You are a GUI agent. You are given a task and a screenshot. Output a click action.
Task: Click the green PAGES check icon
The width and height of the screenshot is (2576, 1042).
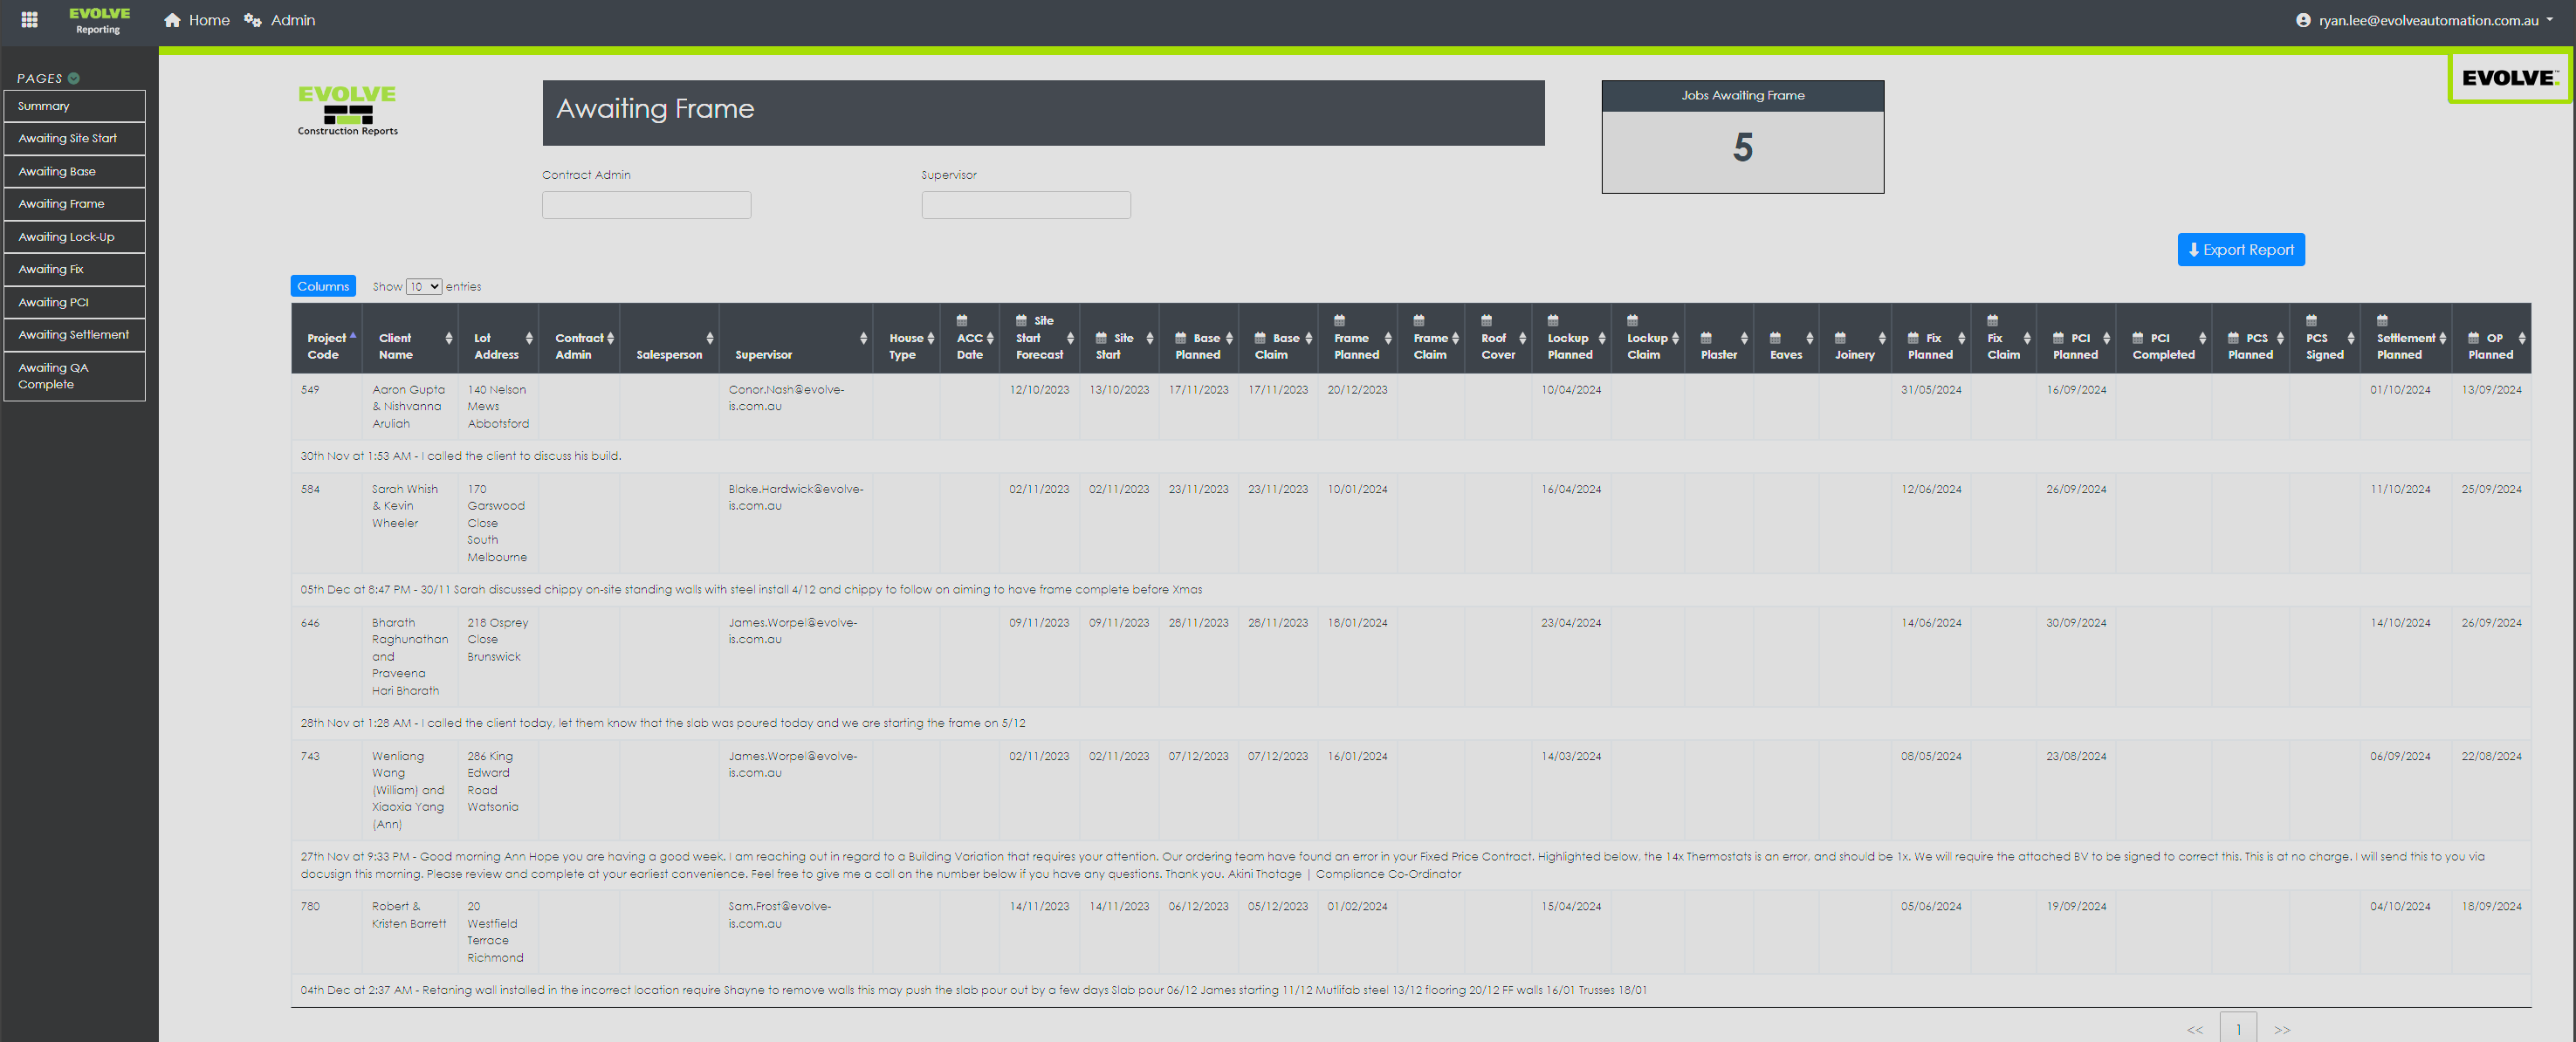click(74, 78)
